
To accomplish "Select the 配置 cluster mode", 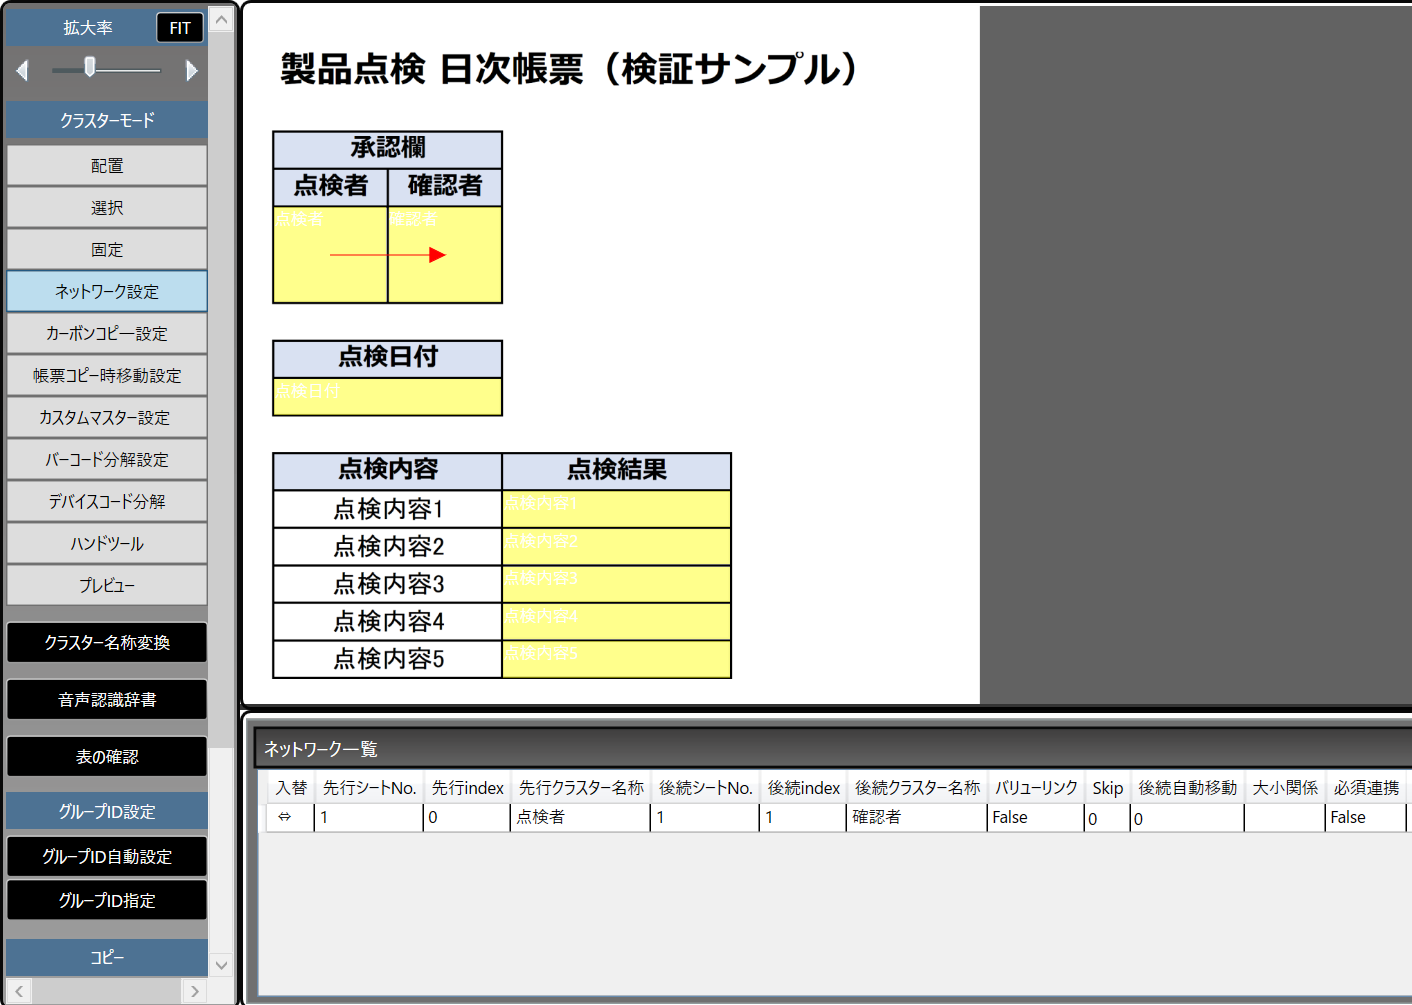I will [107, 166].
